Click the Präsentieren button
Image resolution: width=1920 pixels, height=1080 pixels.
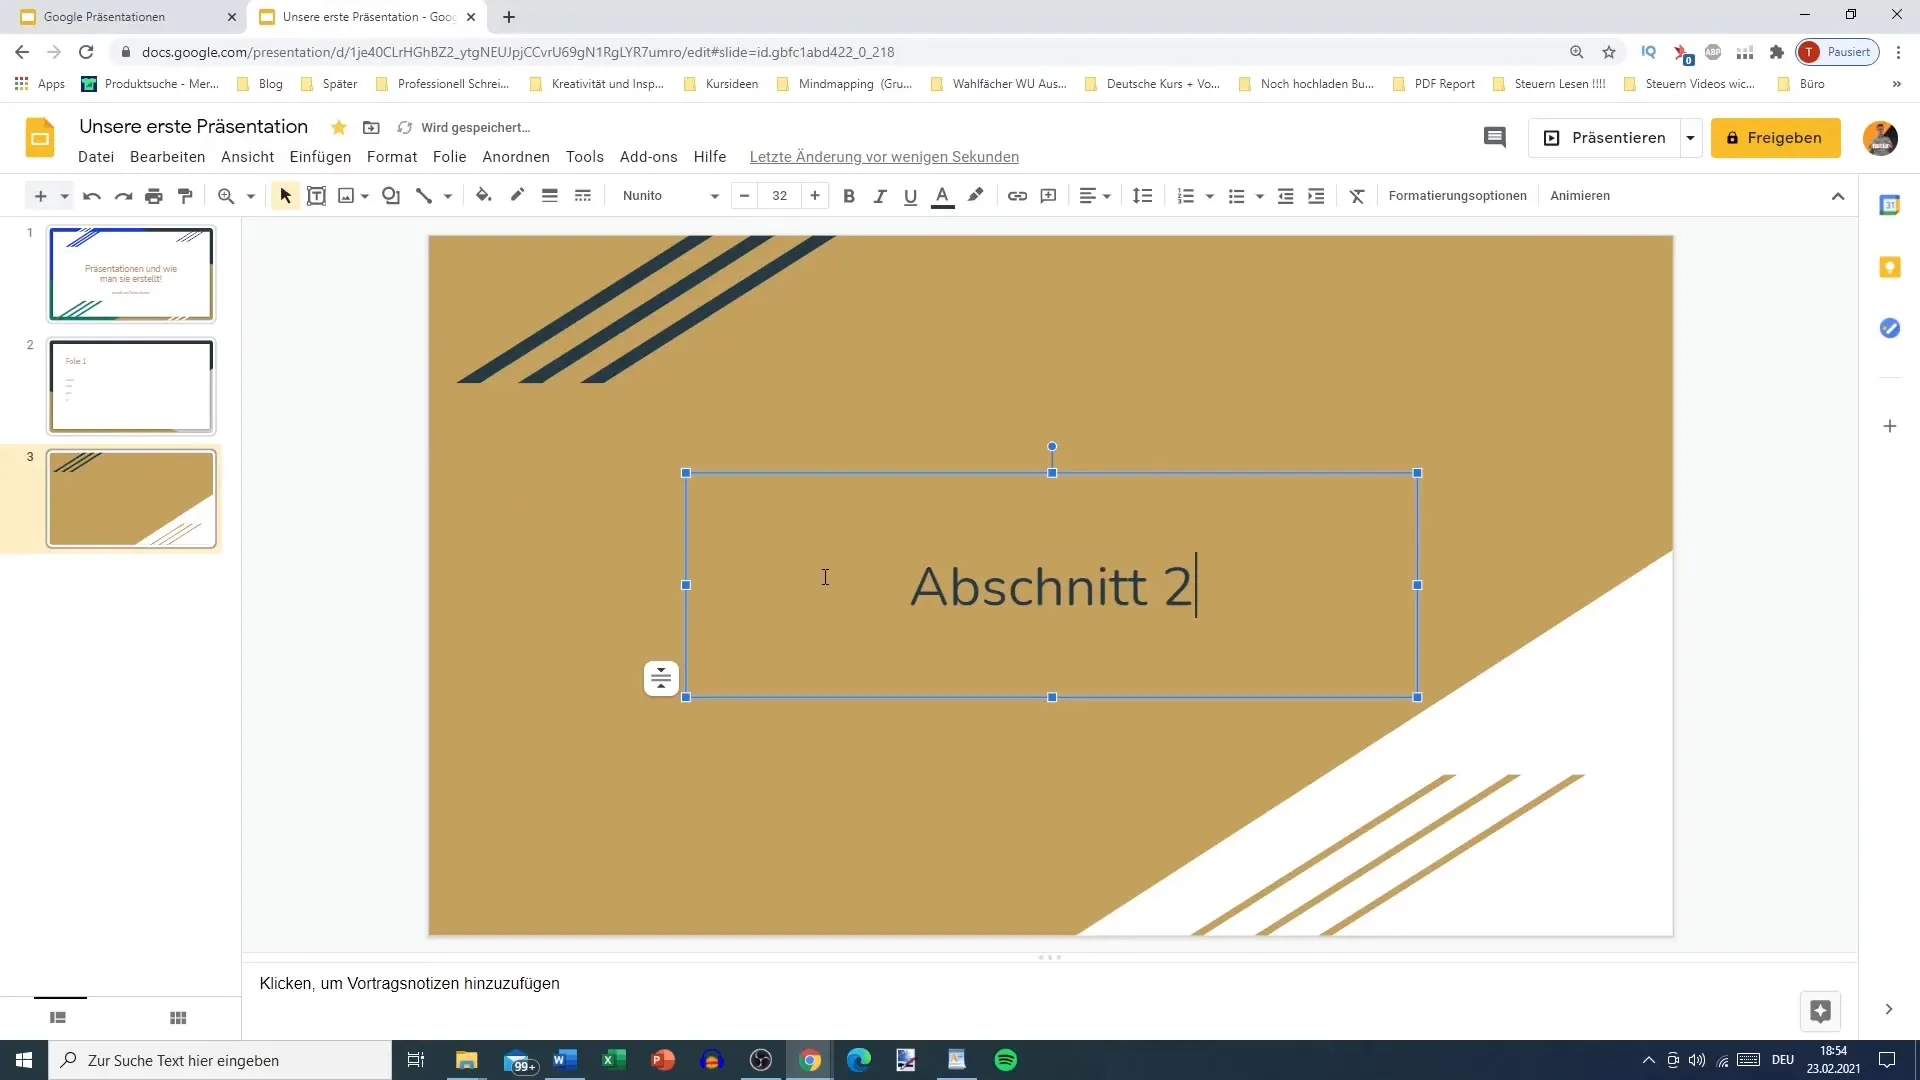pos(1604,138)
